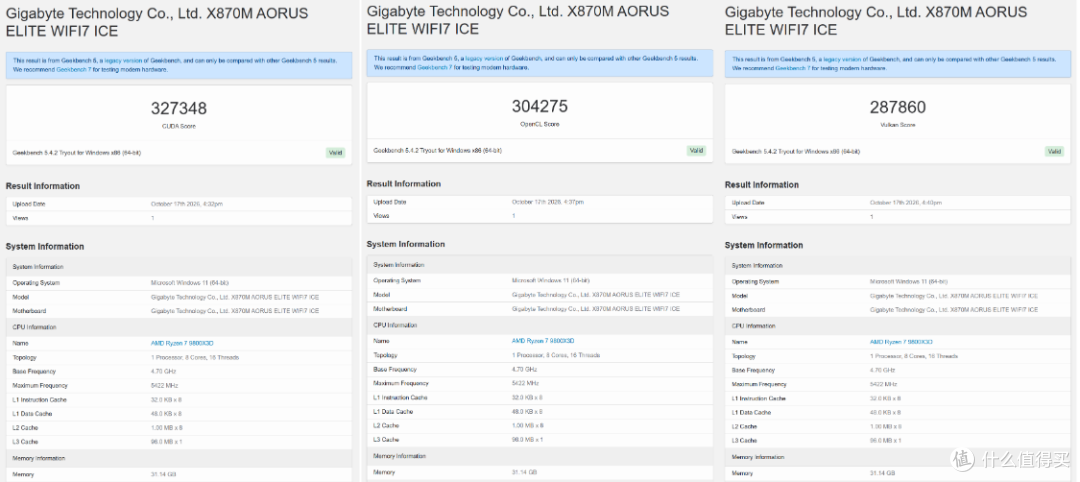Click '96.0 MB x 1' L3 Cache in CUDA panel
This screenshot has height=482, width=1080.
pos(166,442)
